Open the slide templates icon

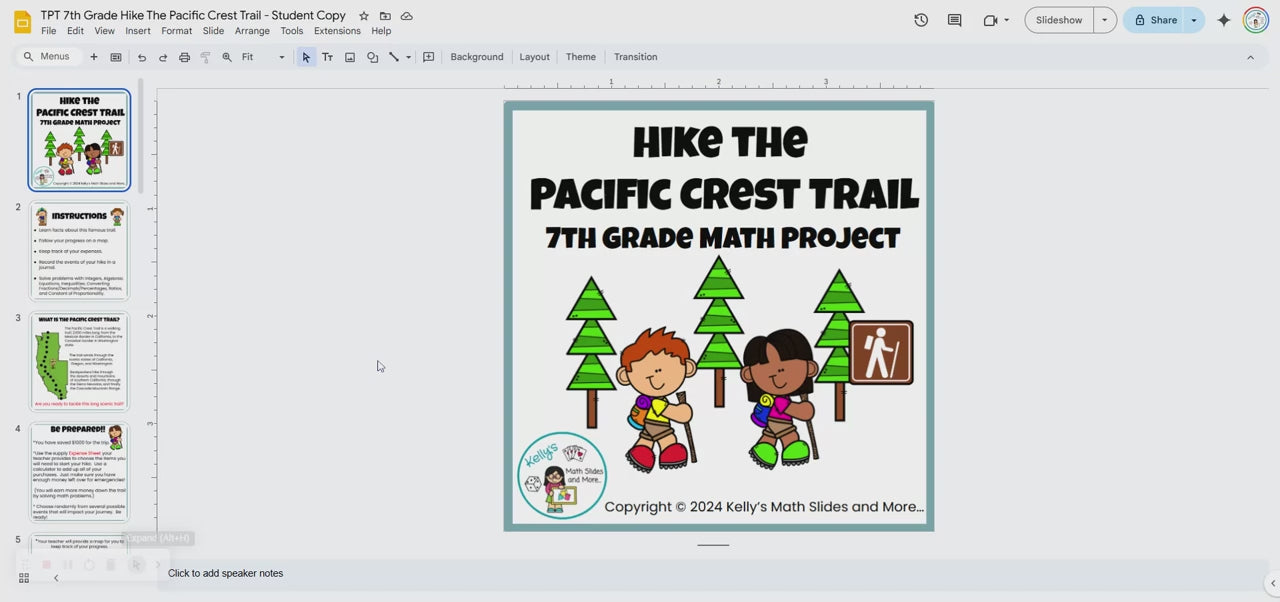tap(116, 57)
